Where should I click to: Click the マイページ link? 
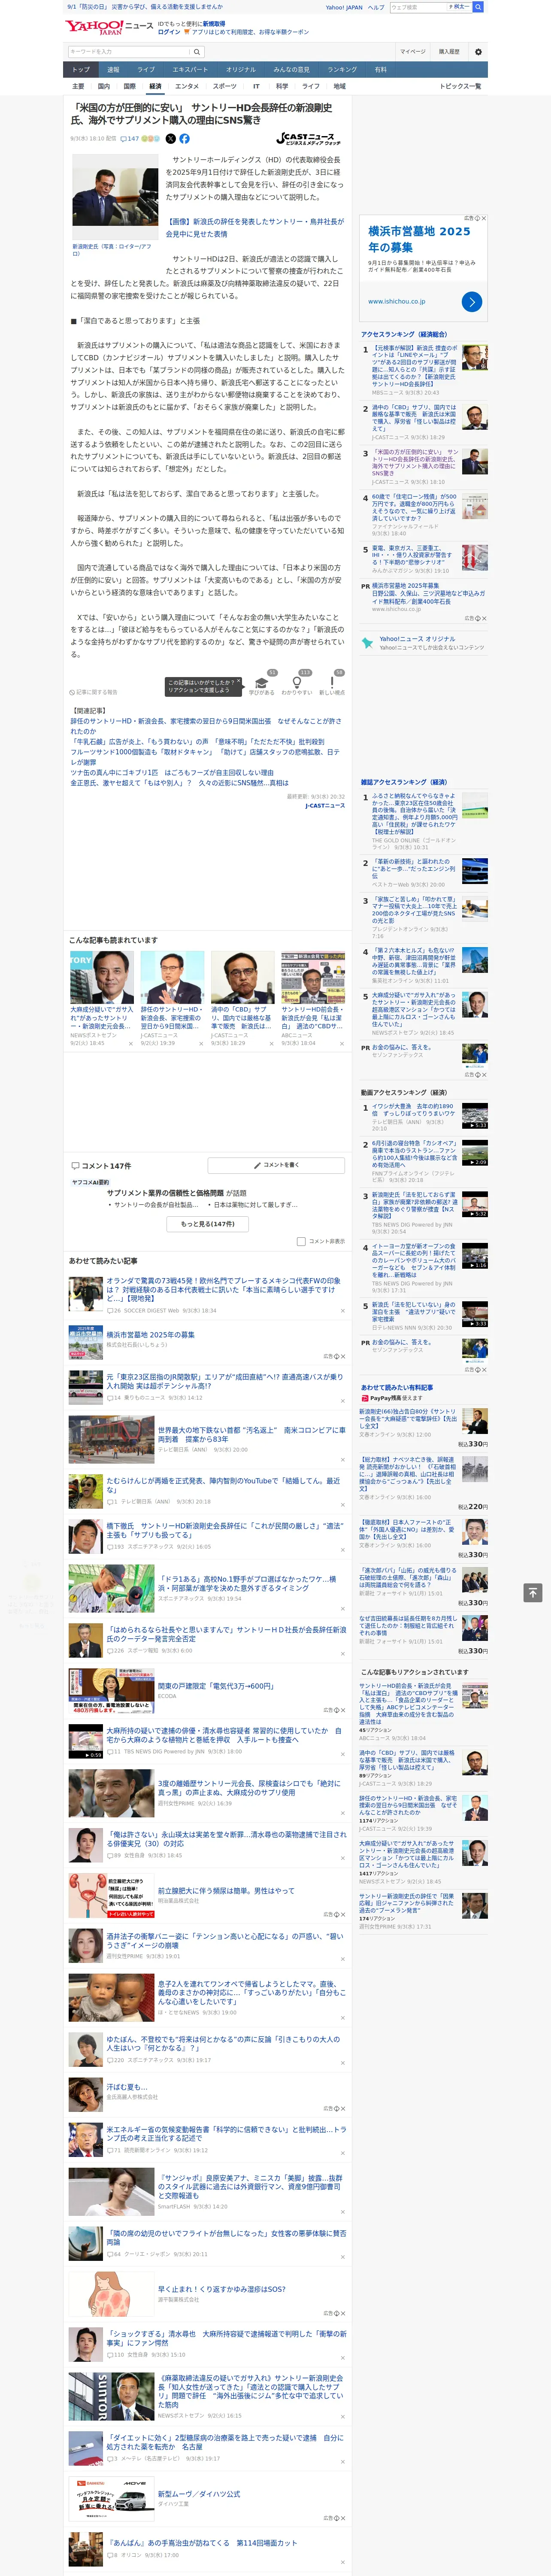pyautogui.click(x=413, y=52)
